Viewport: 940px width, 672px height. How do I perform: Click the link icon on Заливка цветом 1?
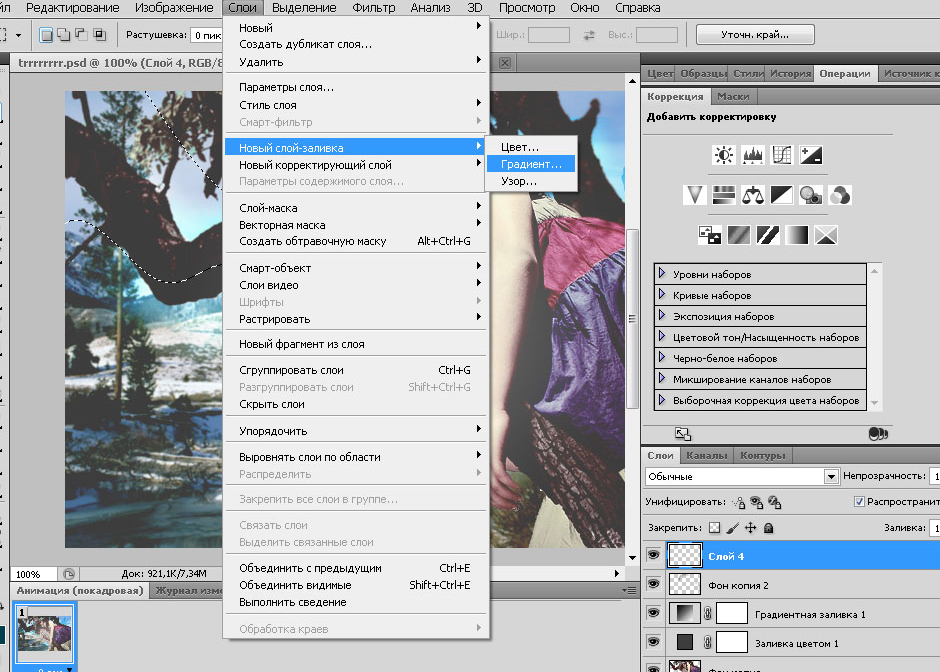[x=707, y=643]
